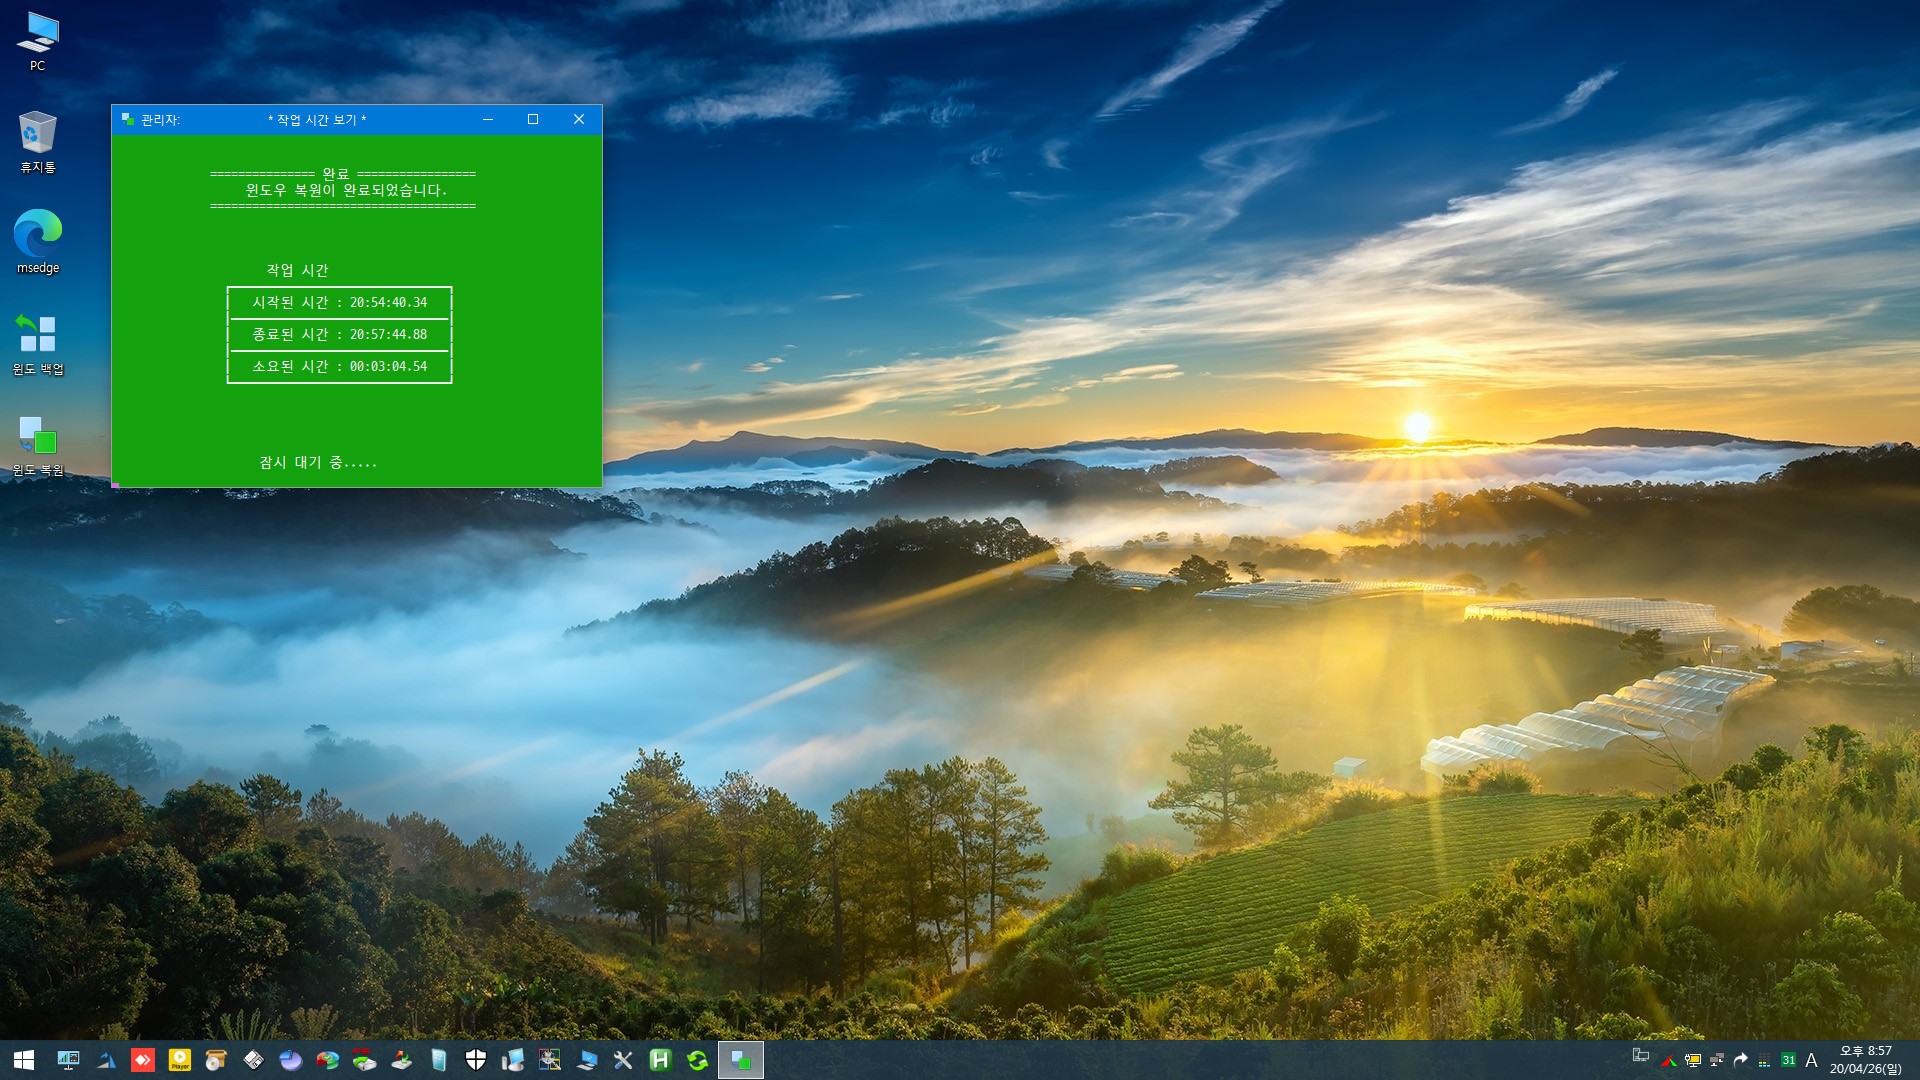Open the equalizer bars tray icon
Image resolution: width=1920 pixels, height=1080 pixels.
tap(1764, 1060)
